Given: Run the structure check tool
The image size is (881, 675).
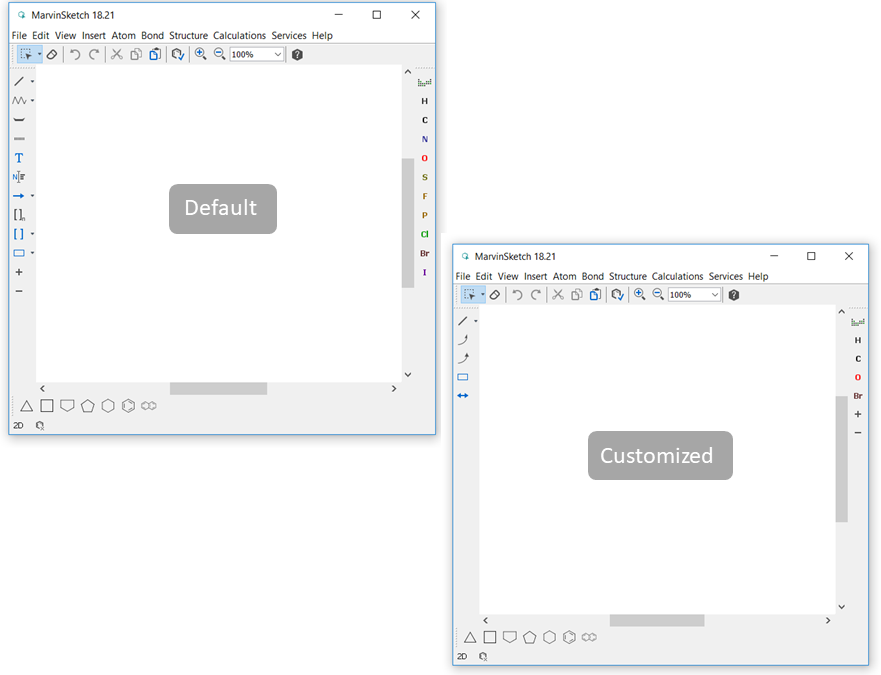Looking at the screenshot, I should coord(178,54).
